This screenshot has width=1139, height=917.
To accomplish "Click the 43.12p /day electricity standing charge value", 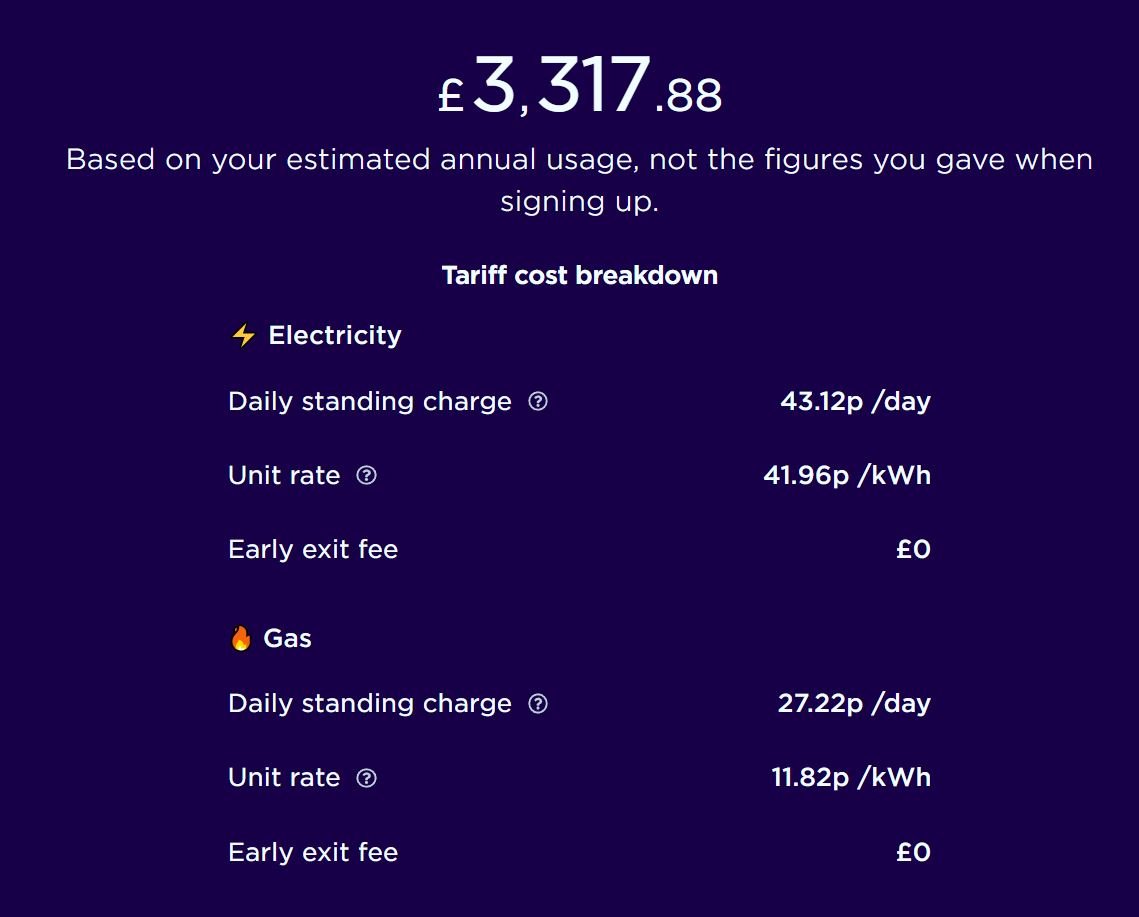I will coord(855,402).
